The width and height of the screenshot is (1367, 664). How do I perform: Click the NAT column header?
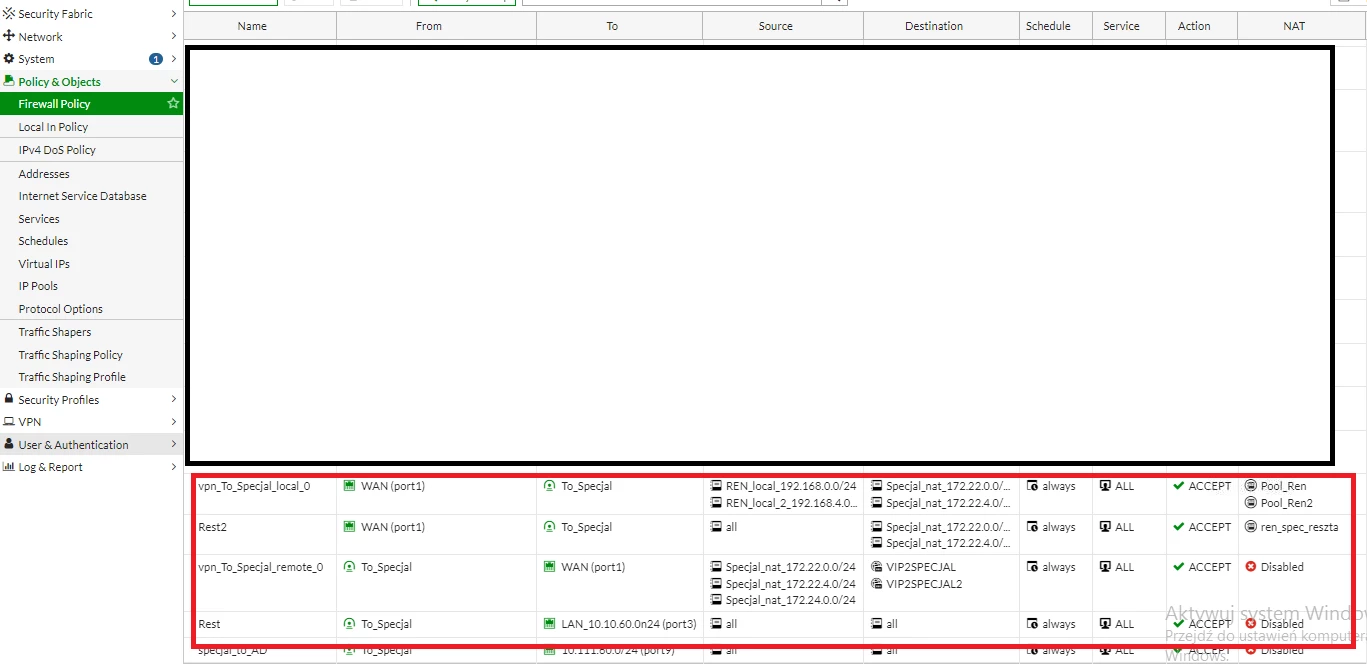(x=1302, y=26)
